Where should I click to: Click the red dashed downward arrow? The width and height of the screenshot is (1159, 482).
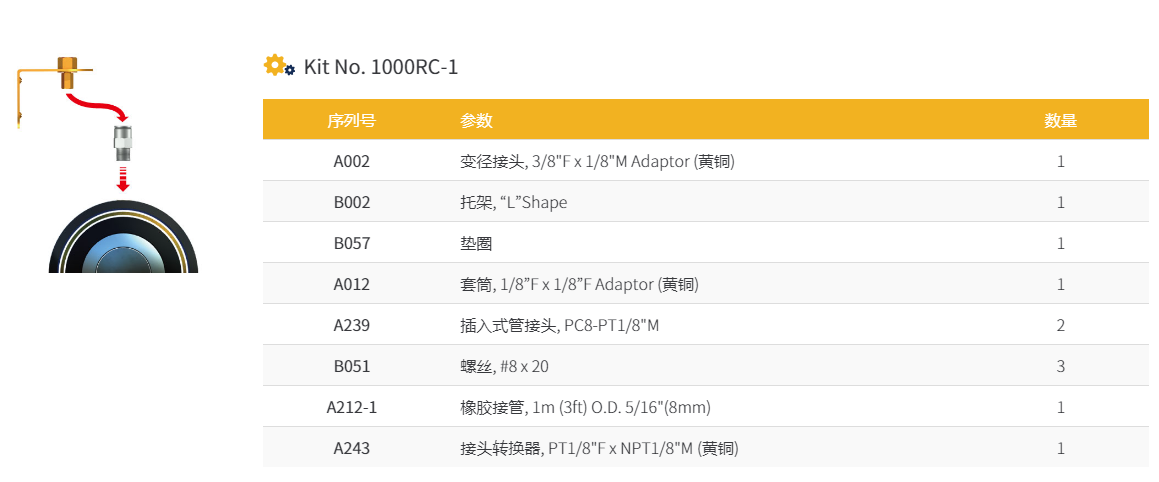[123, 179]
